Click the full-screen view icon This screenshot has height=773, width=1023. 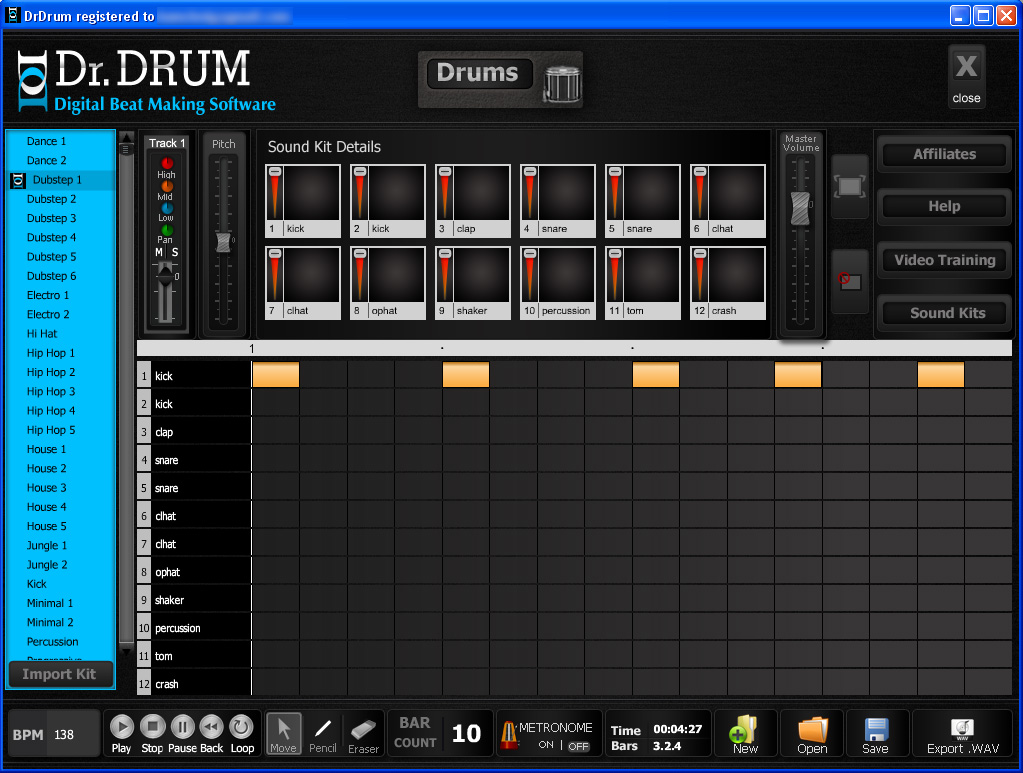849,187
